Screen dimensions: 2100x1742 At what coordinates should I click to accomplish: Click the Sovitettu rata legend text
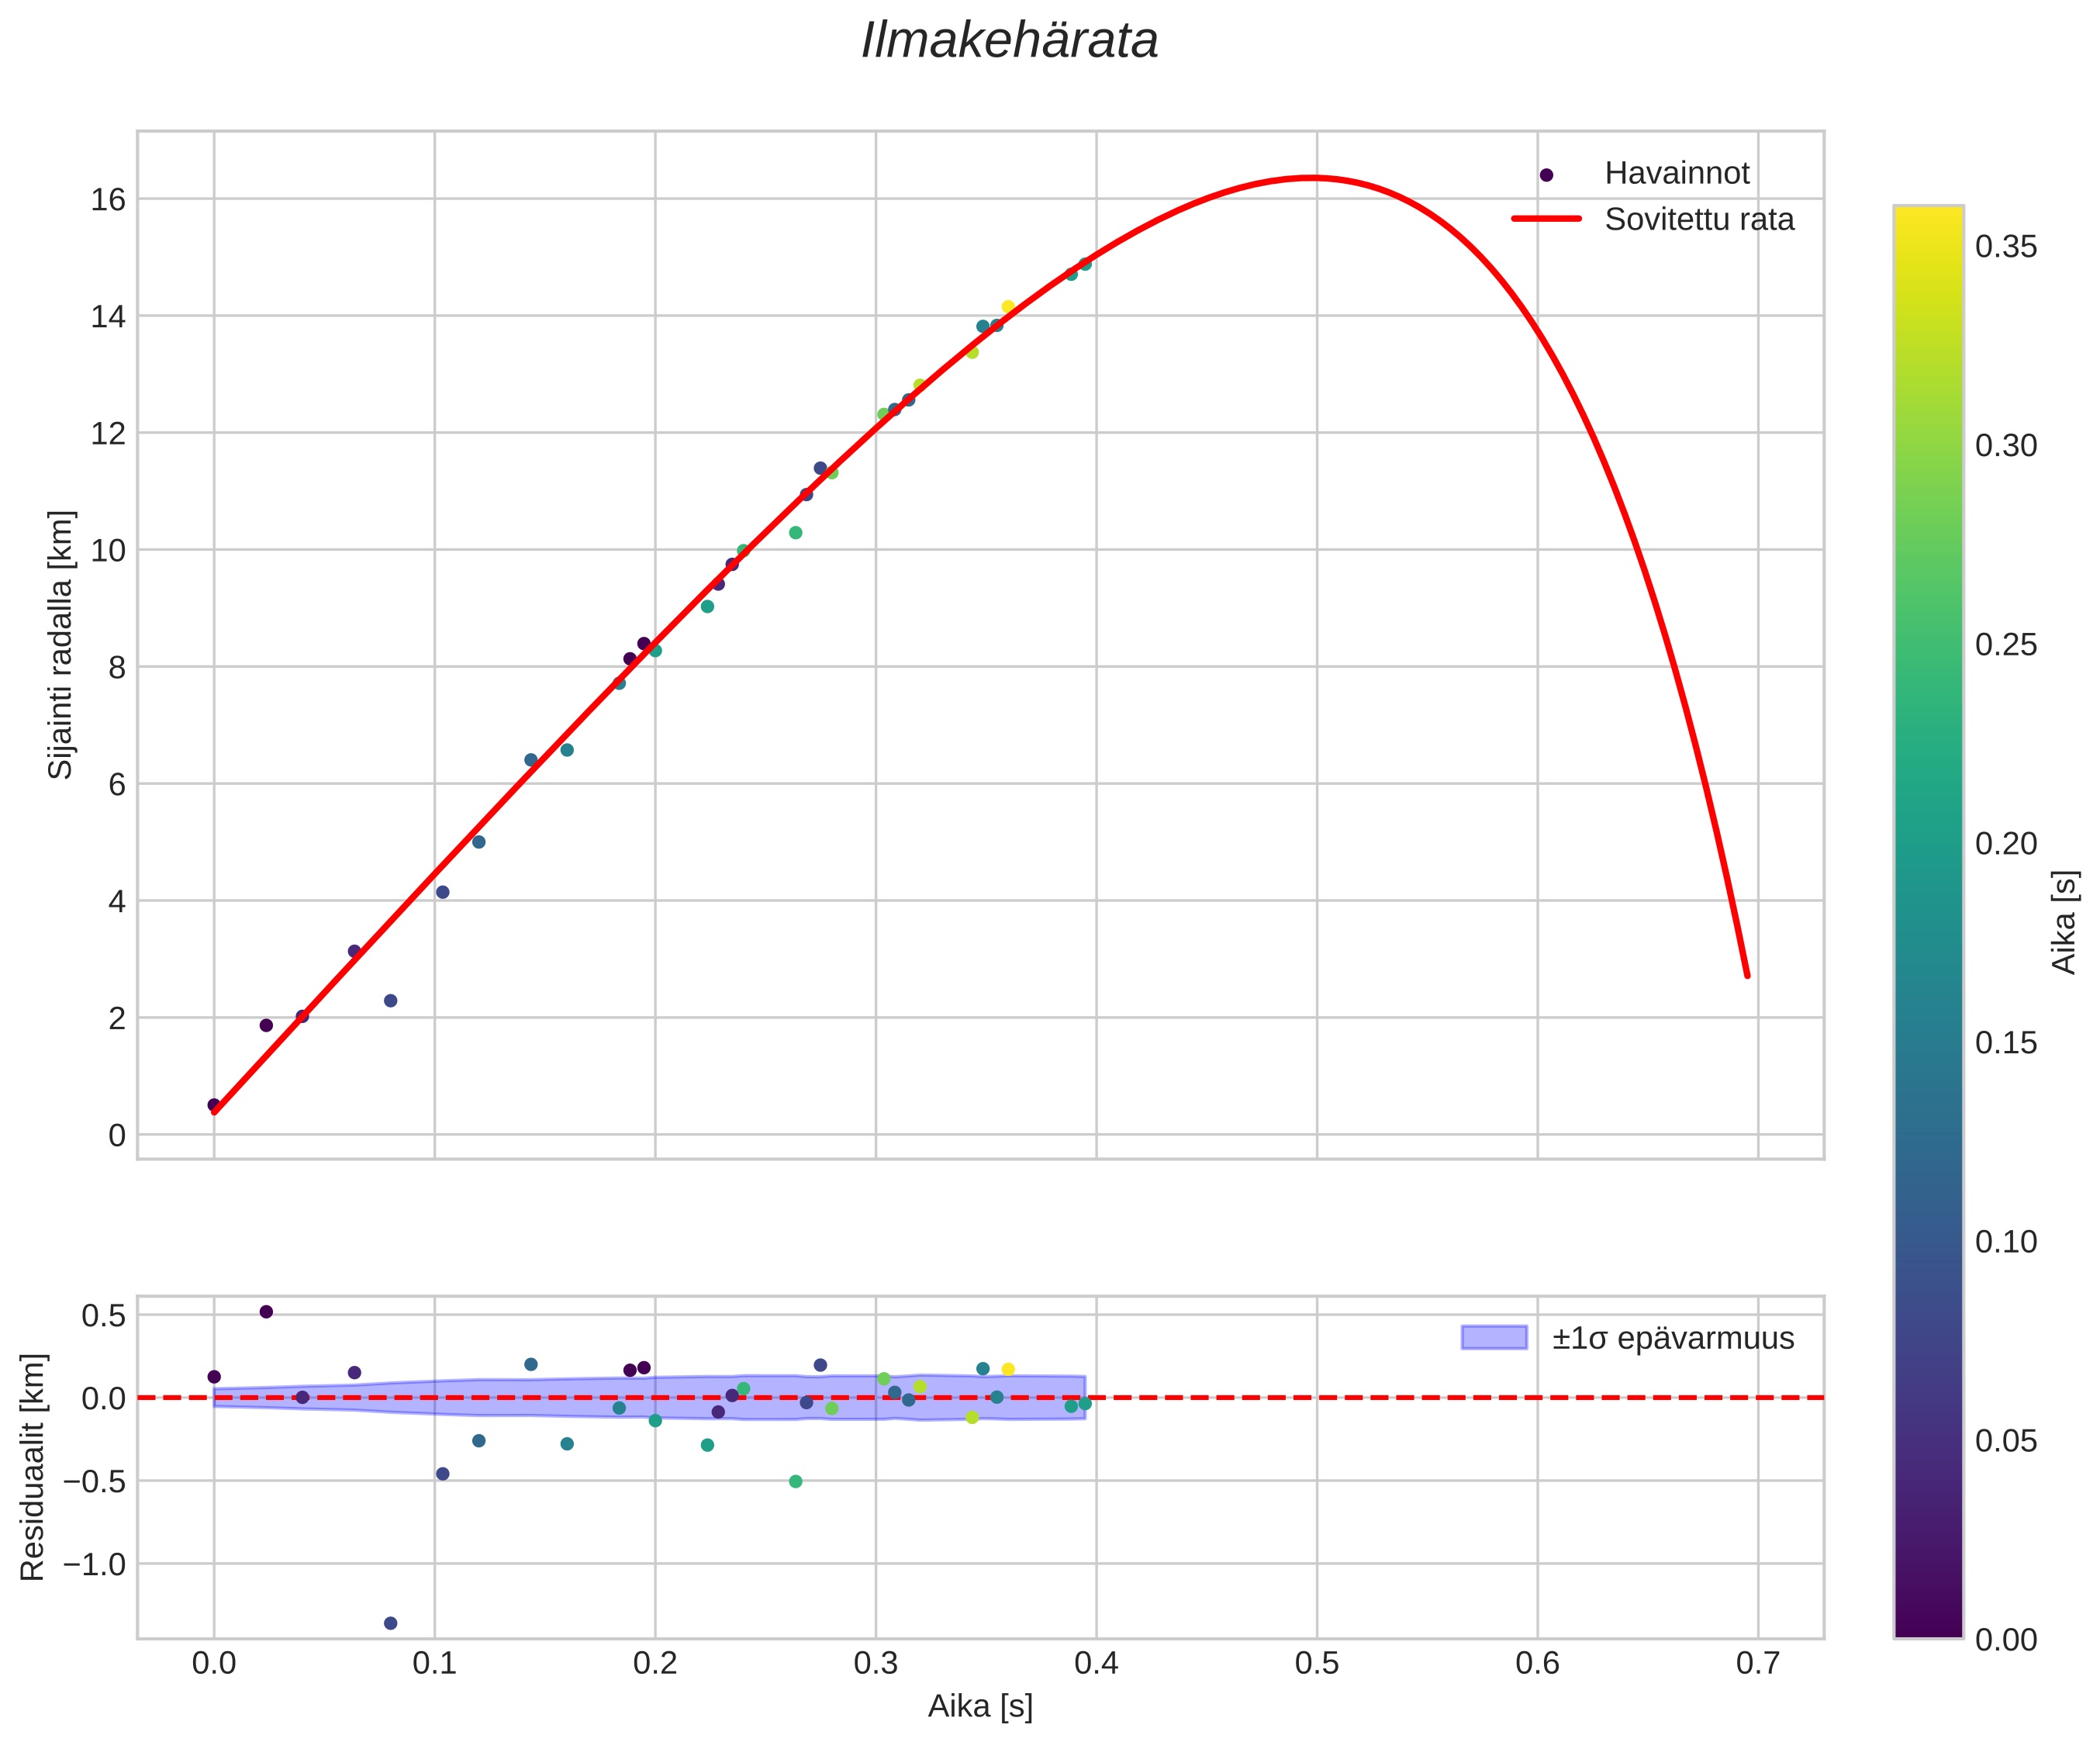[x=1699, y=219]
